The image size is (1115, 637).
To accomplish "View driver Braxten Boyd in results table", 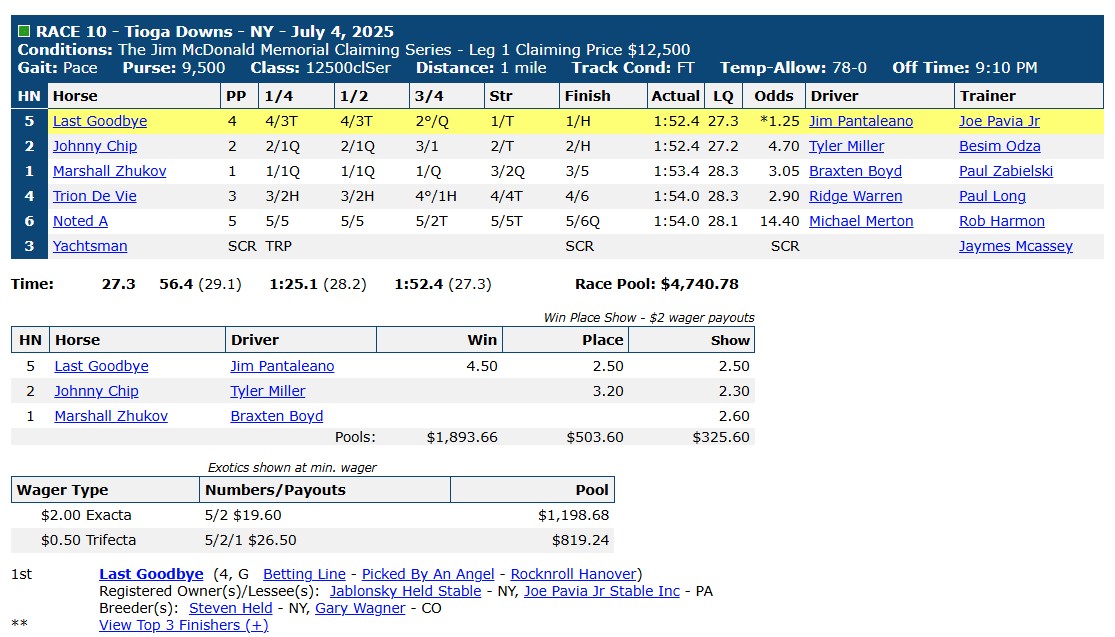I will tap(855, 171).
